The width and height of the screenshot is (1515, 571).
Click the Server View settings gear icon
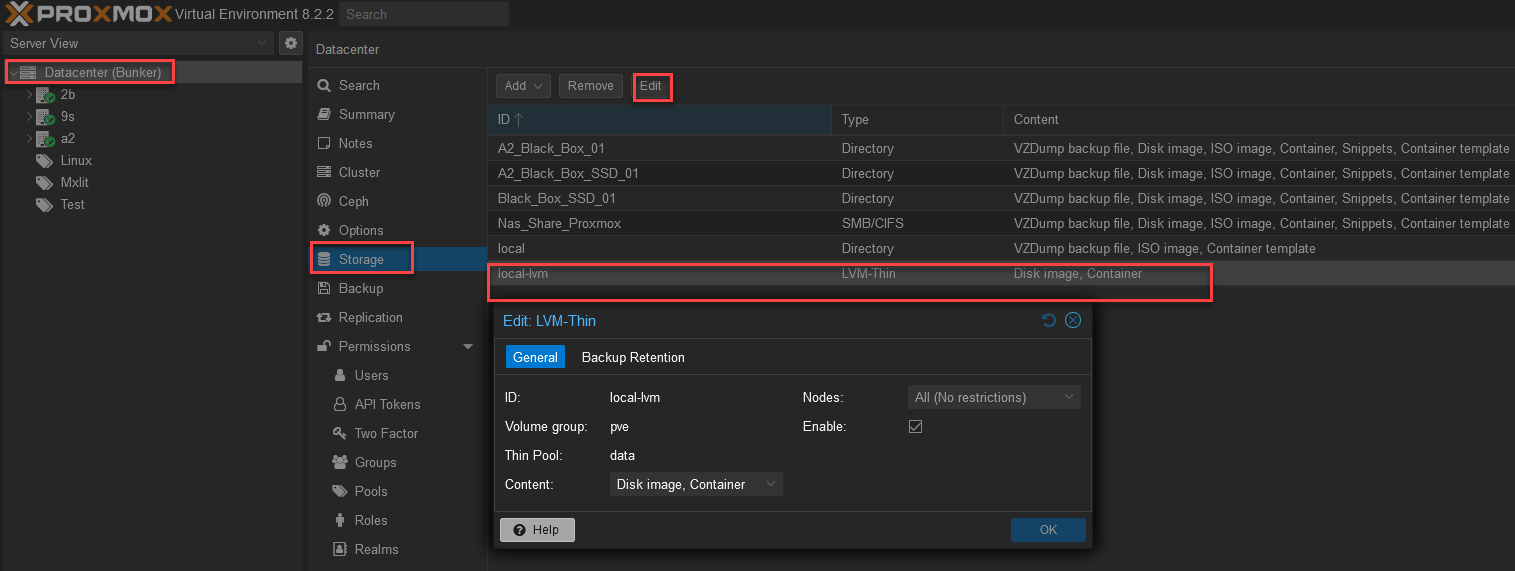tap(290, 43)
